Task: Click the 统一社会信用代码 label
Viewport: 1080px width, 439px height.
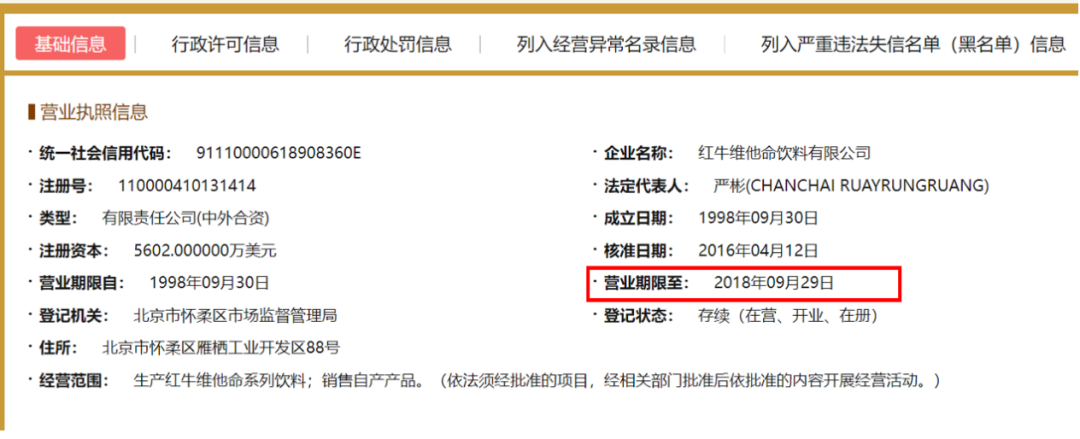Action: click(x=105, y=153)
